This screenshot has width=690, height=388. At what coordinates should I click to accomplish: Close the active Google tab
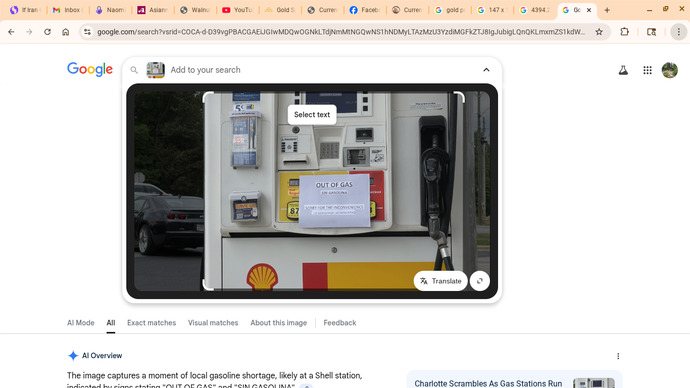[x=589, y=10]
